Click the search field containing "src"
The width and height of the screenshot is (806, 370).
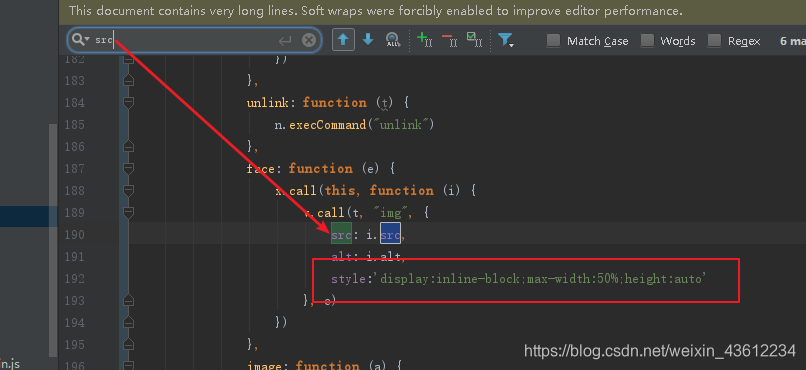tap(194, 40)
